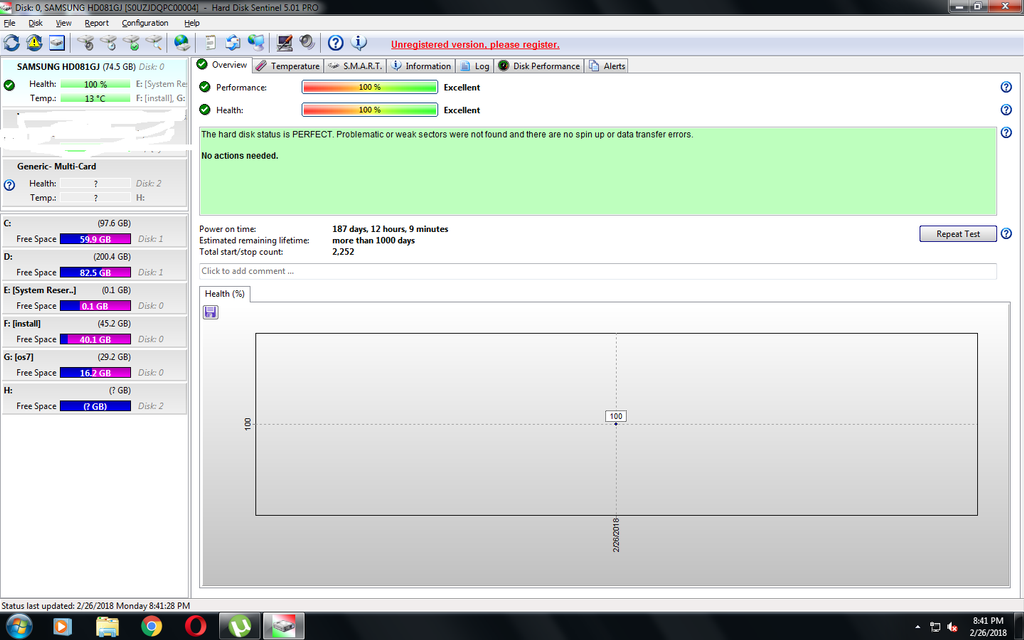Screen dimensions: 1024x640
Task: Open uTorrent from the taskbar
Action: pyautogui.click(x=240, y=627)
